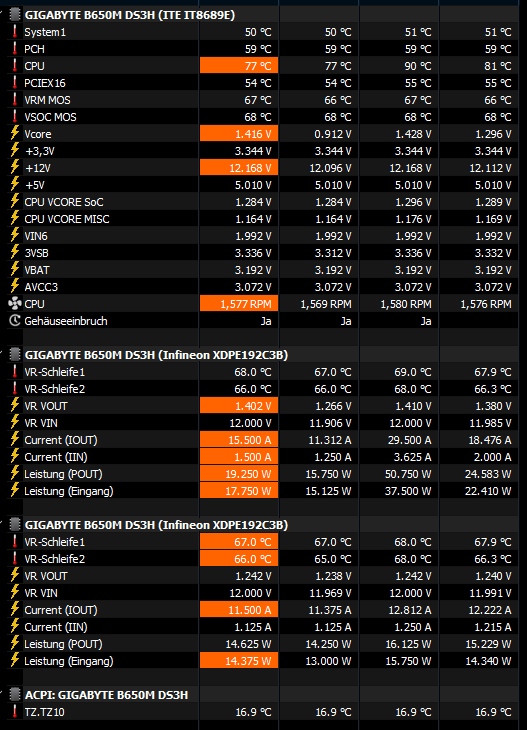Click the lightning icon in the Current (IOUT) row showing 15.500 A
This screenshot has width=527, height=730.
[15, 439]
